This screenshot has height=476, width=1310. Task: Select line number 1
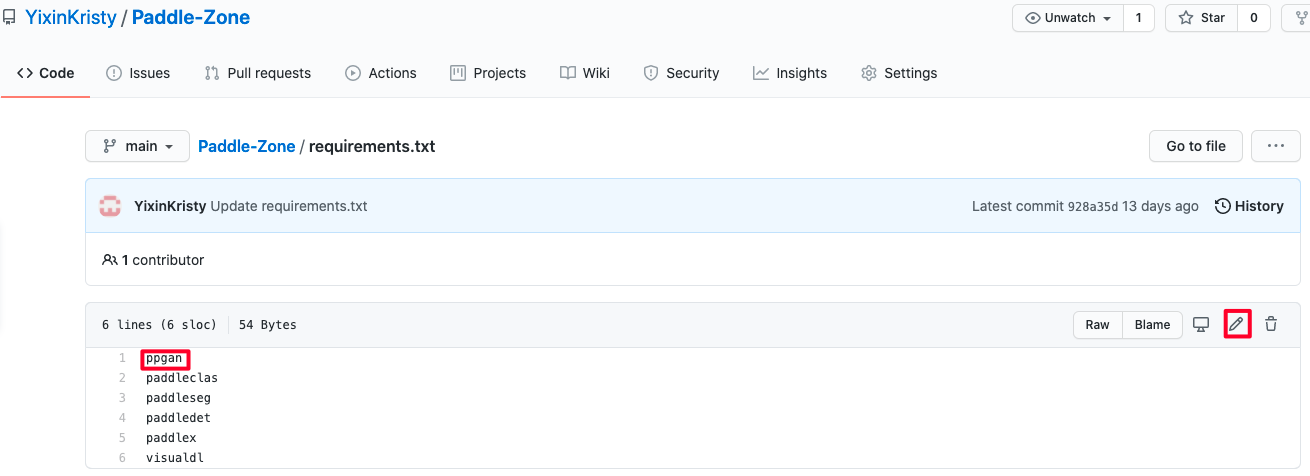(122, 358)
